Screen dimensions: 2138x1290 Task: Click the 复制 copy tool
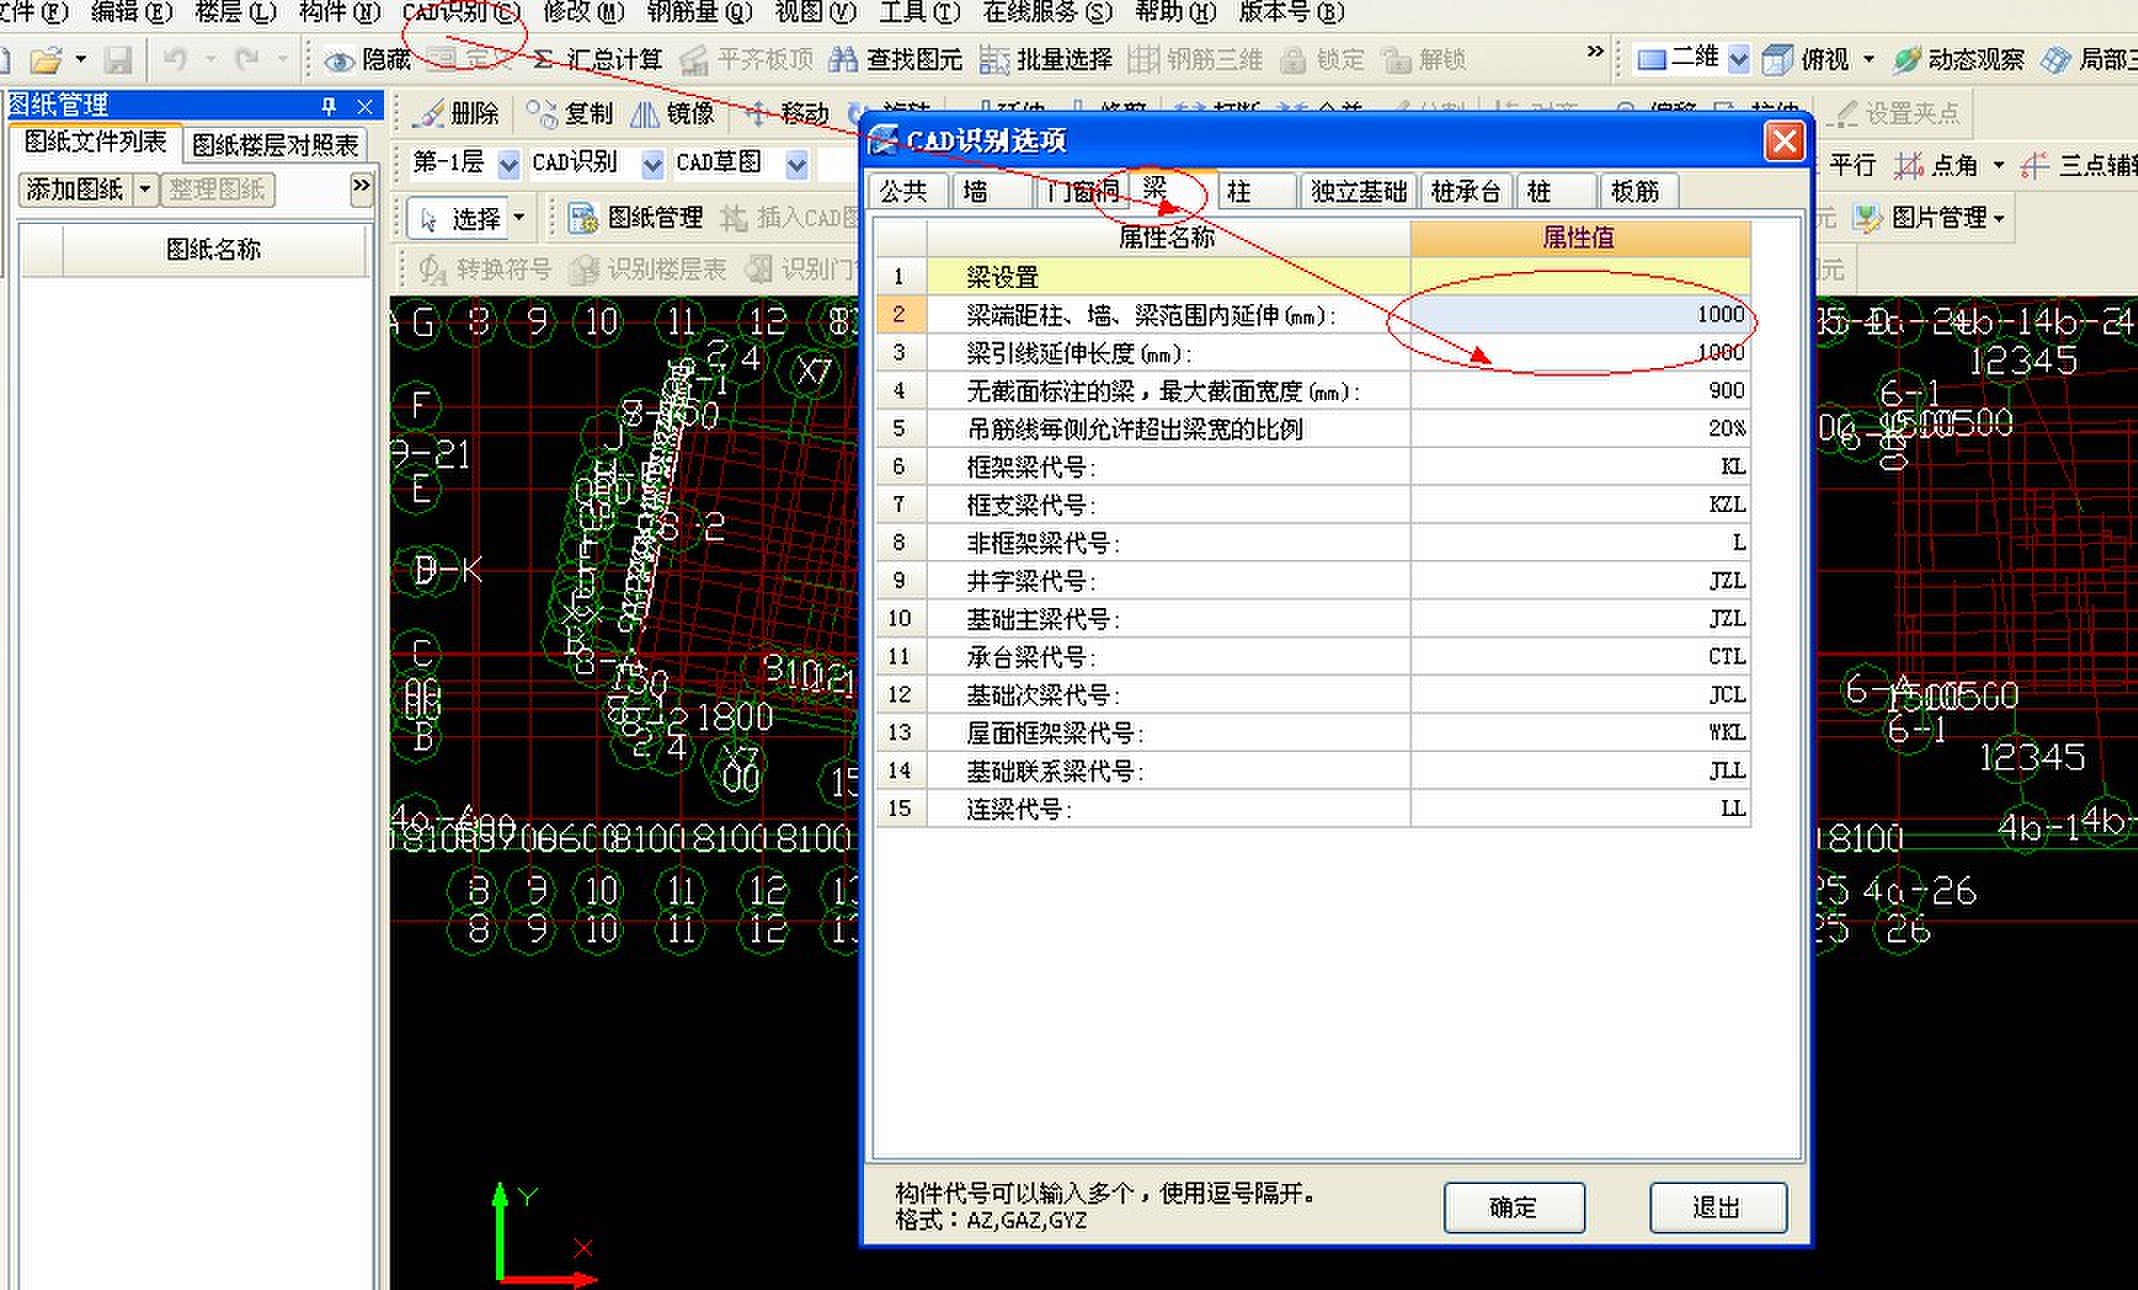(570, 114)
